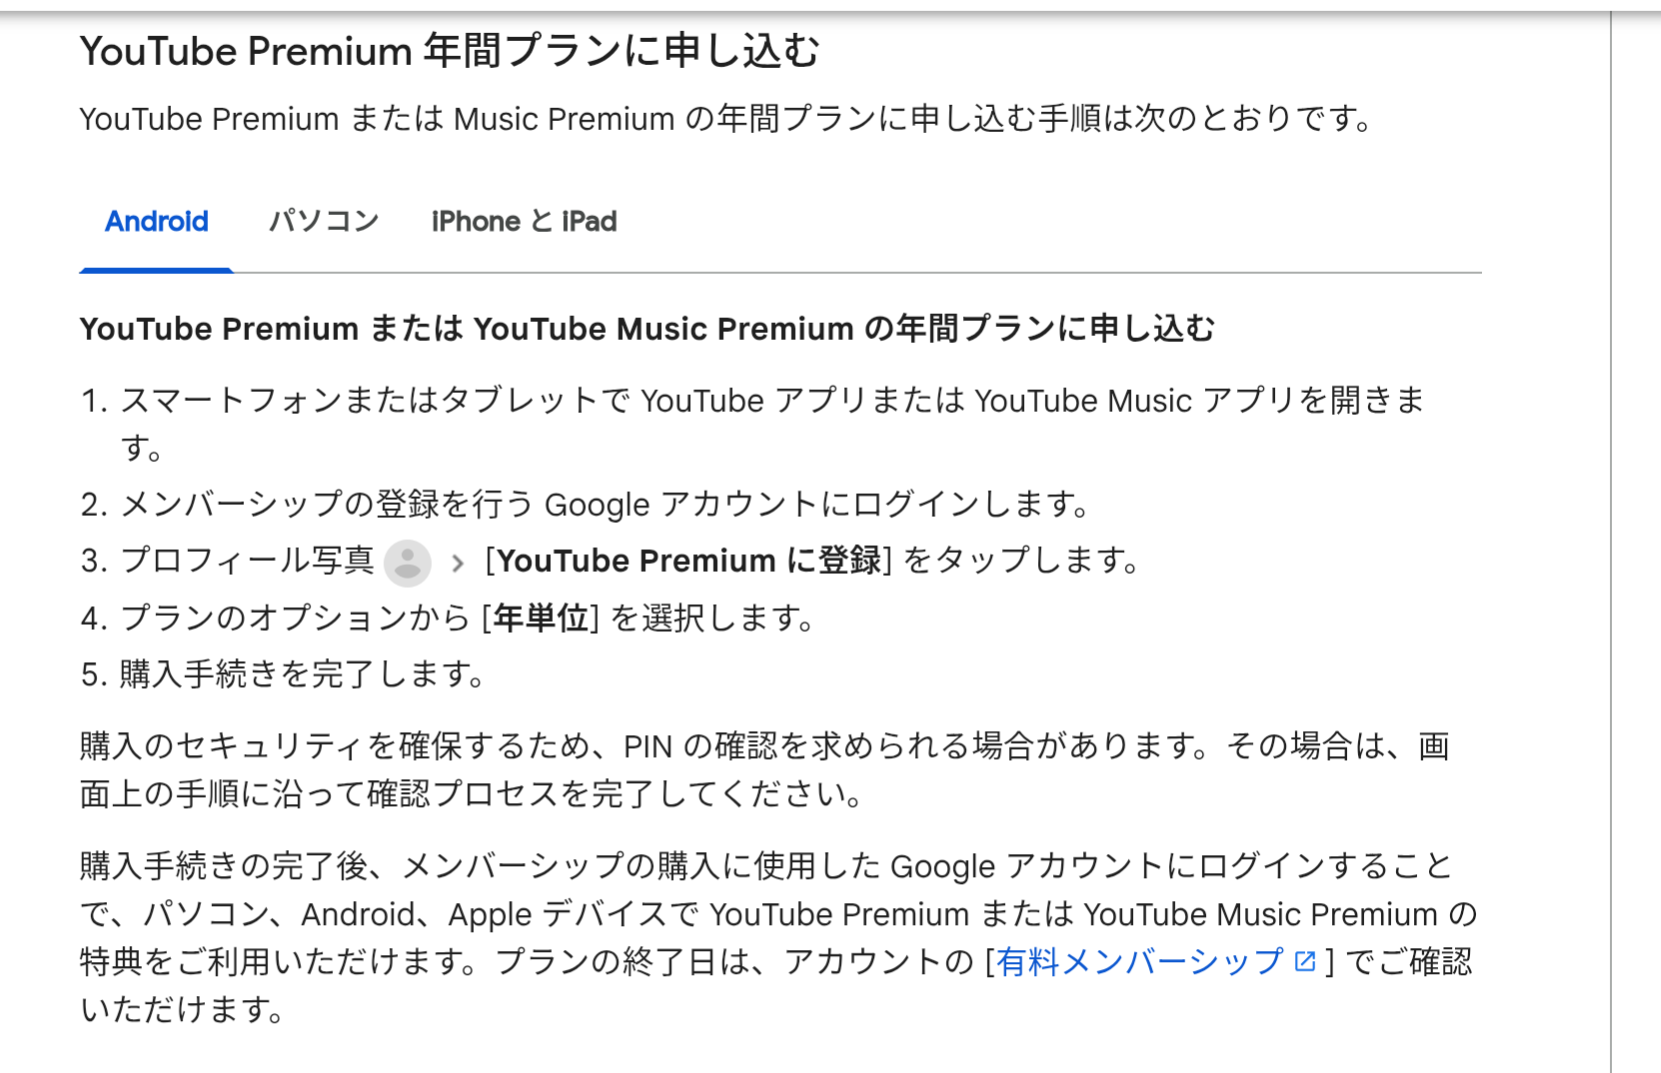The height and width of the screenshot is (1073, 1661).
Task: Click the heading YouTube Premium 年間プランに申し込む
Action: pyautogui.click(x=449, y=50)
